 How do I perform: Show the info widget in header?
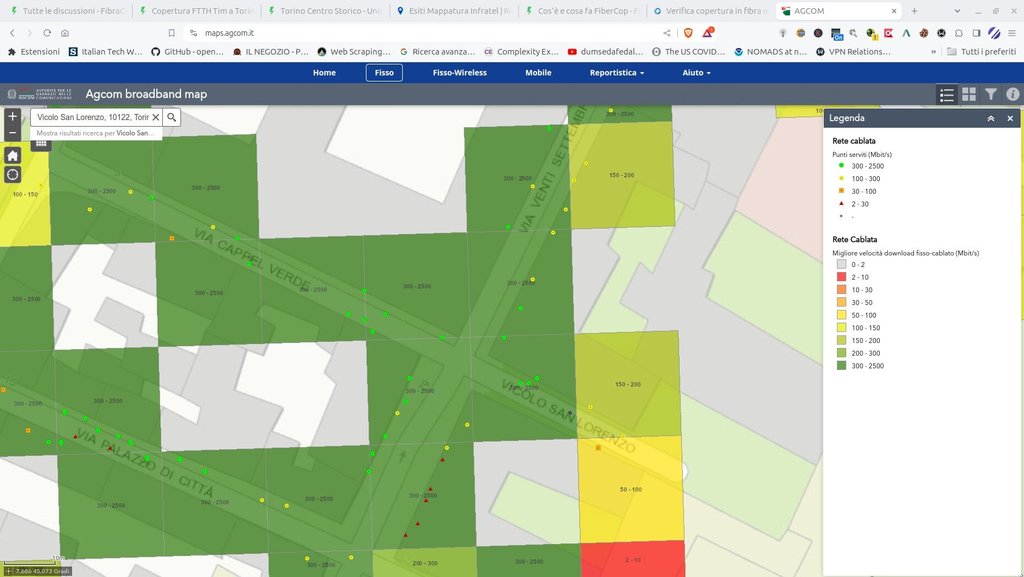1012,94
